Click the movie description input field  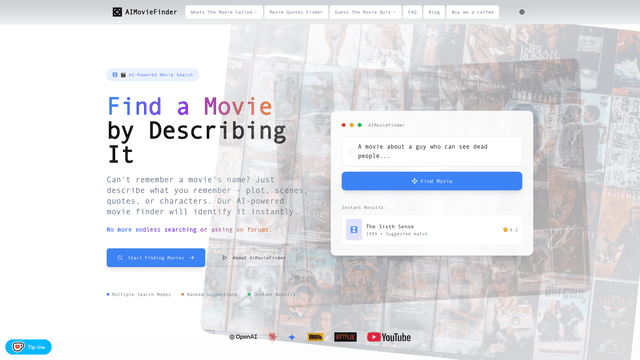coord(432,151)
